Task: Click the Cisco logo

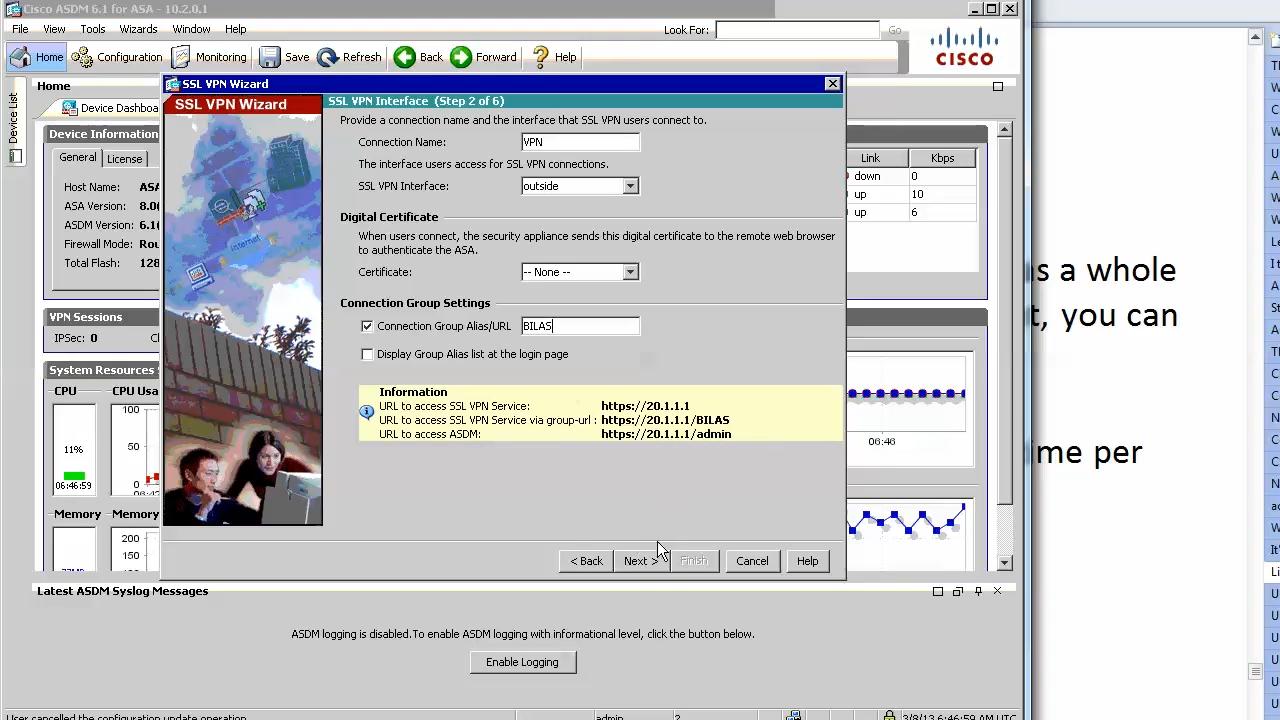Action: click(964, 47)
